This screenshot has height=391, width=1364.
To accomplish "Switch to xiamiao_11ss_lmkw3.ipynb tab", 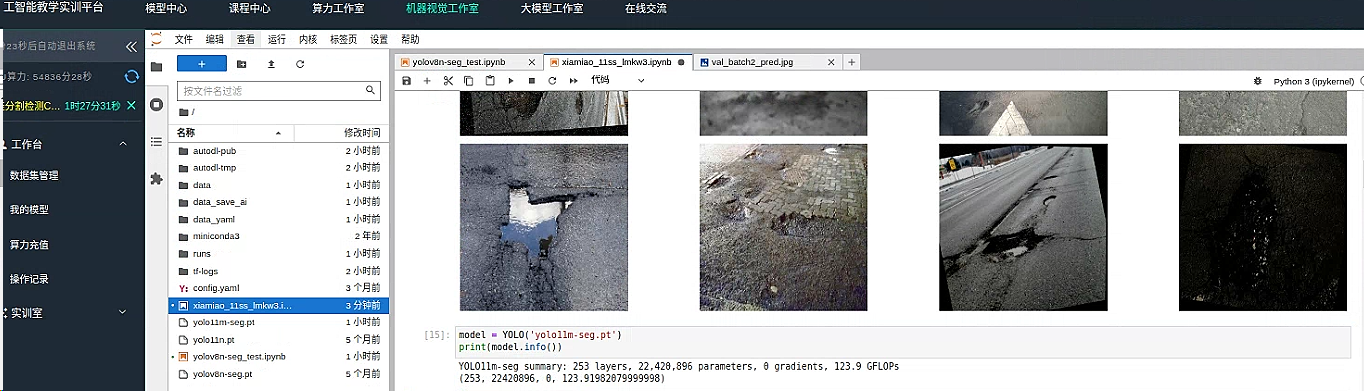I will 616,62.
